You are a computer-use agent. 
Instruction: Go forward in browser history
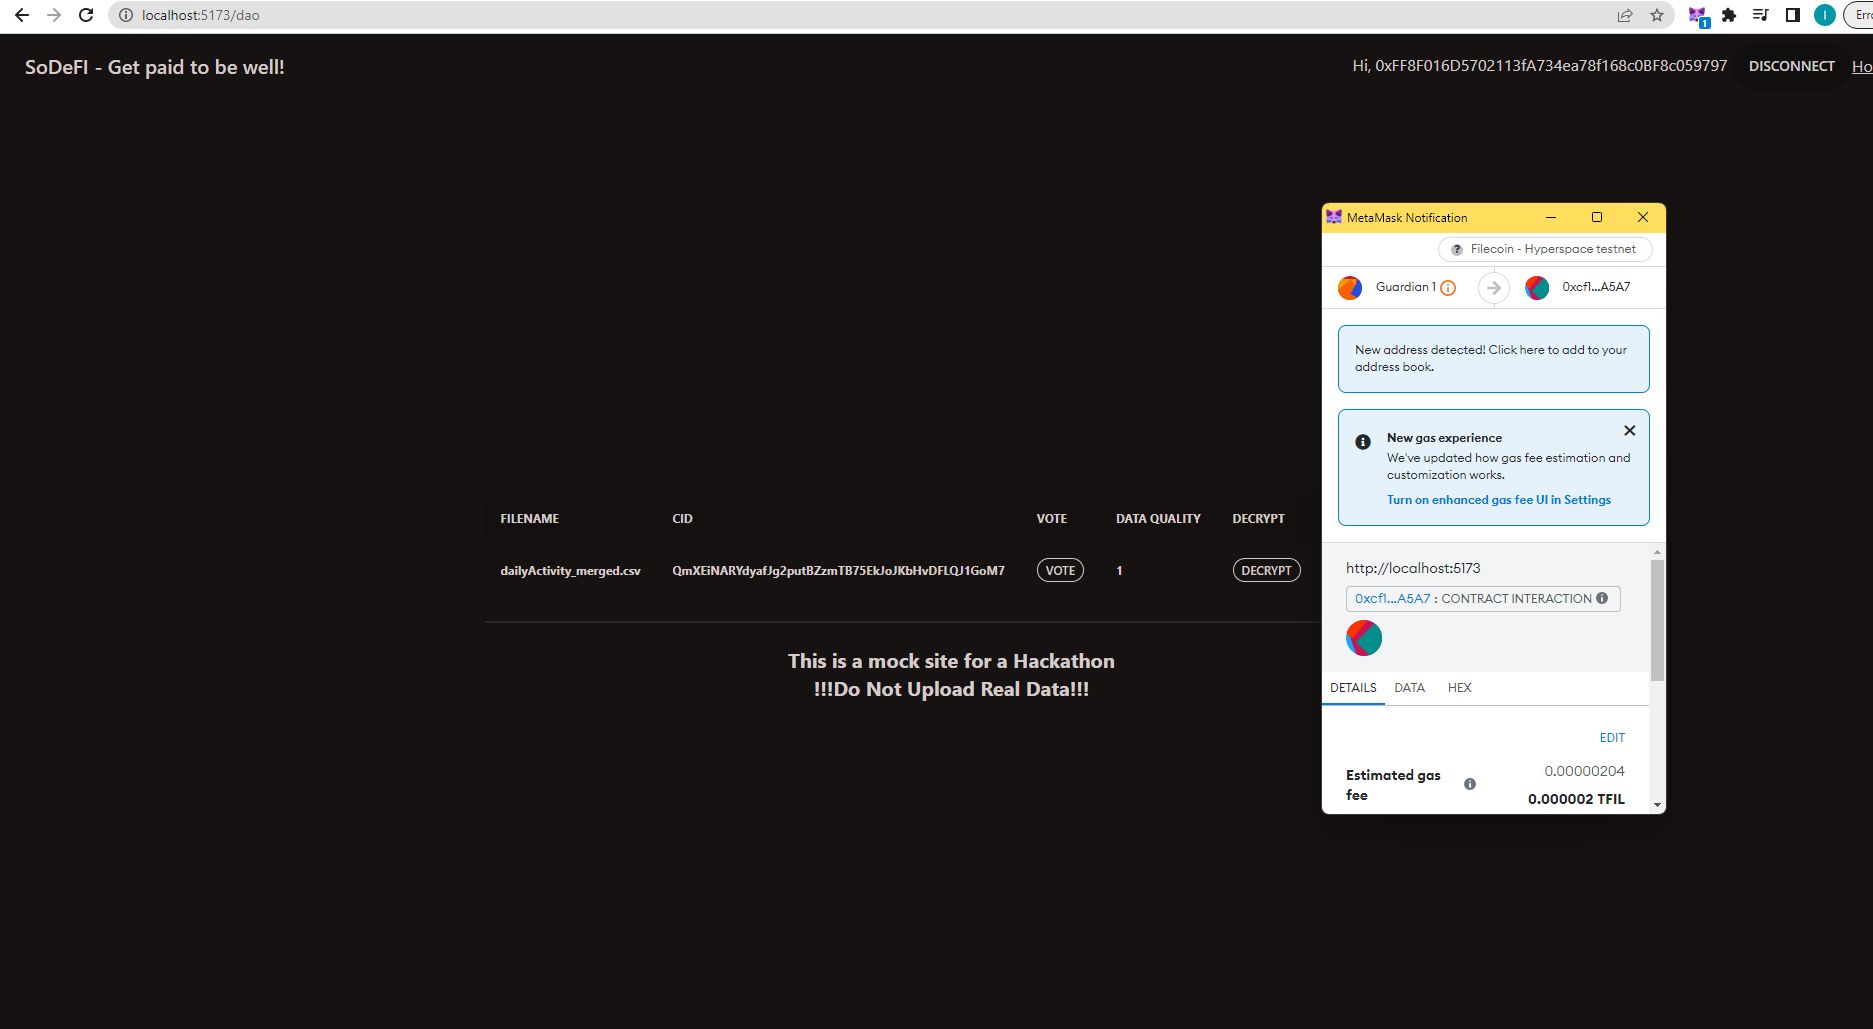[x=54, y=15]
